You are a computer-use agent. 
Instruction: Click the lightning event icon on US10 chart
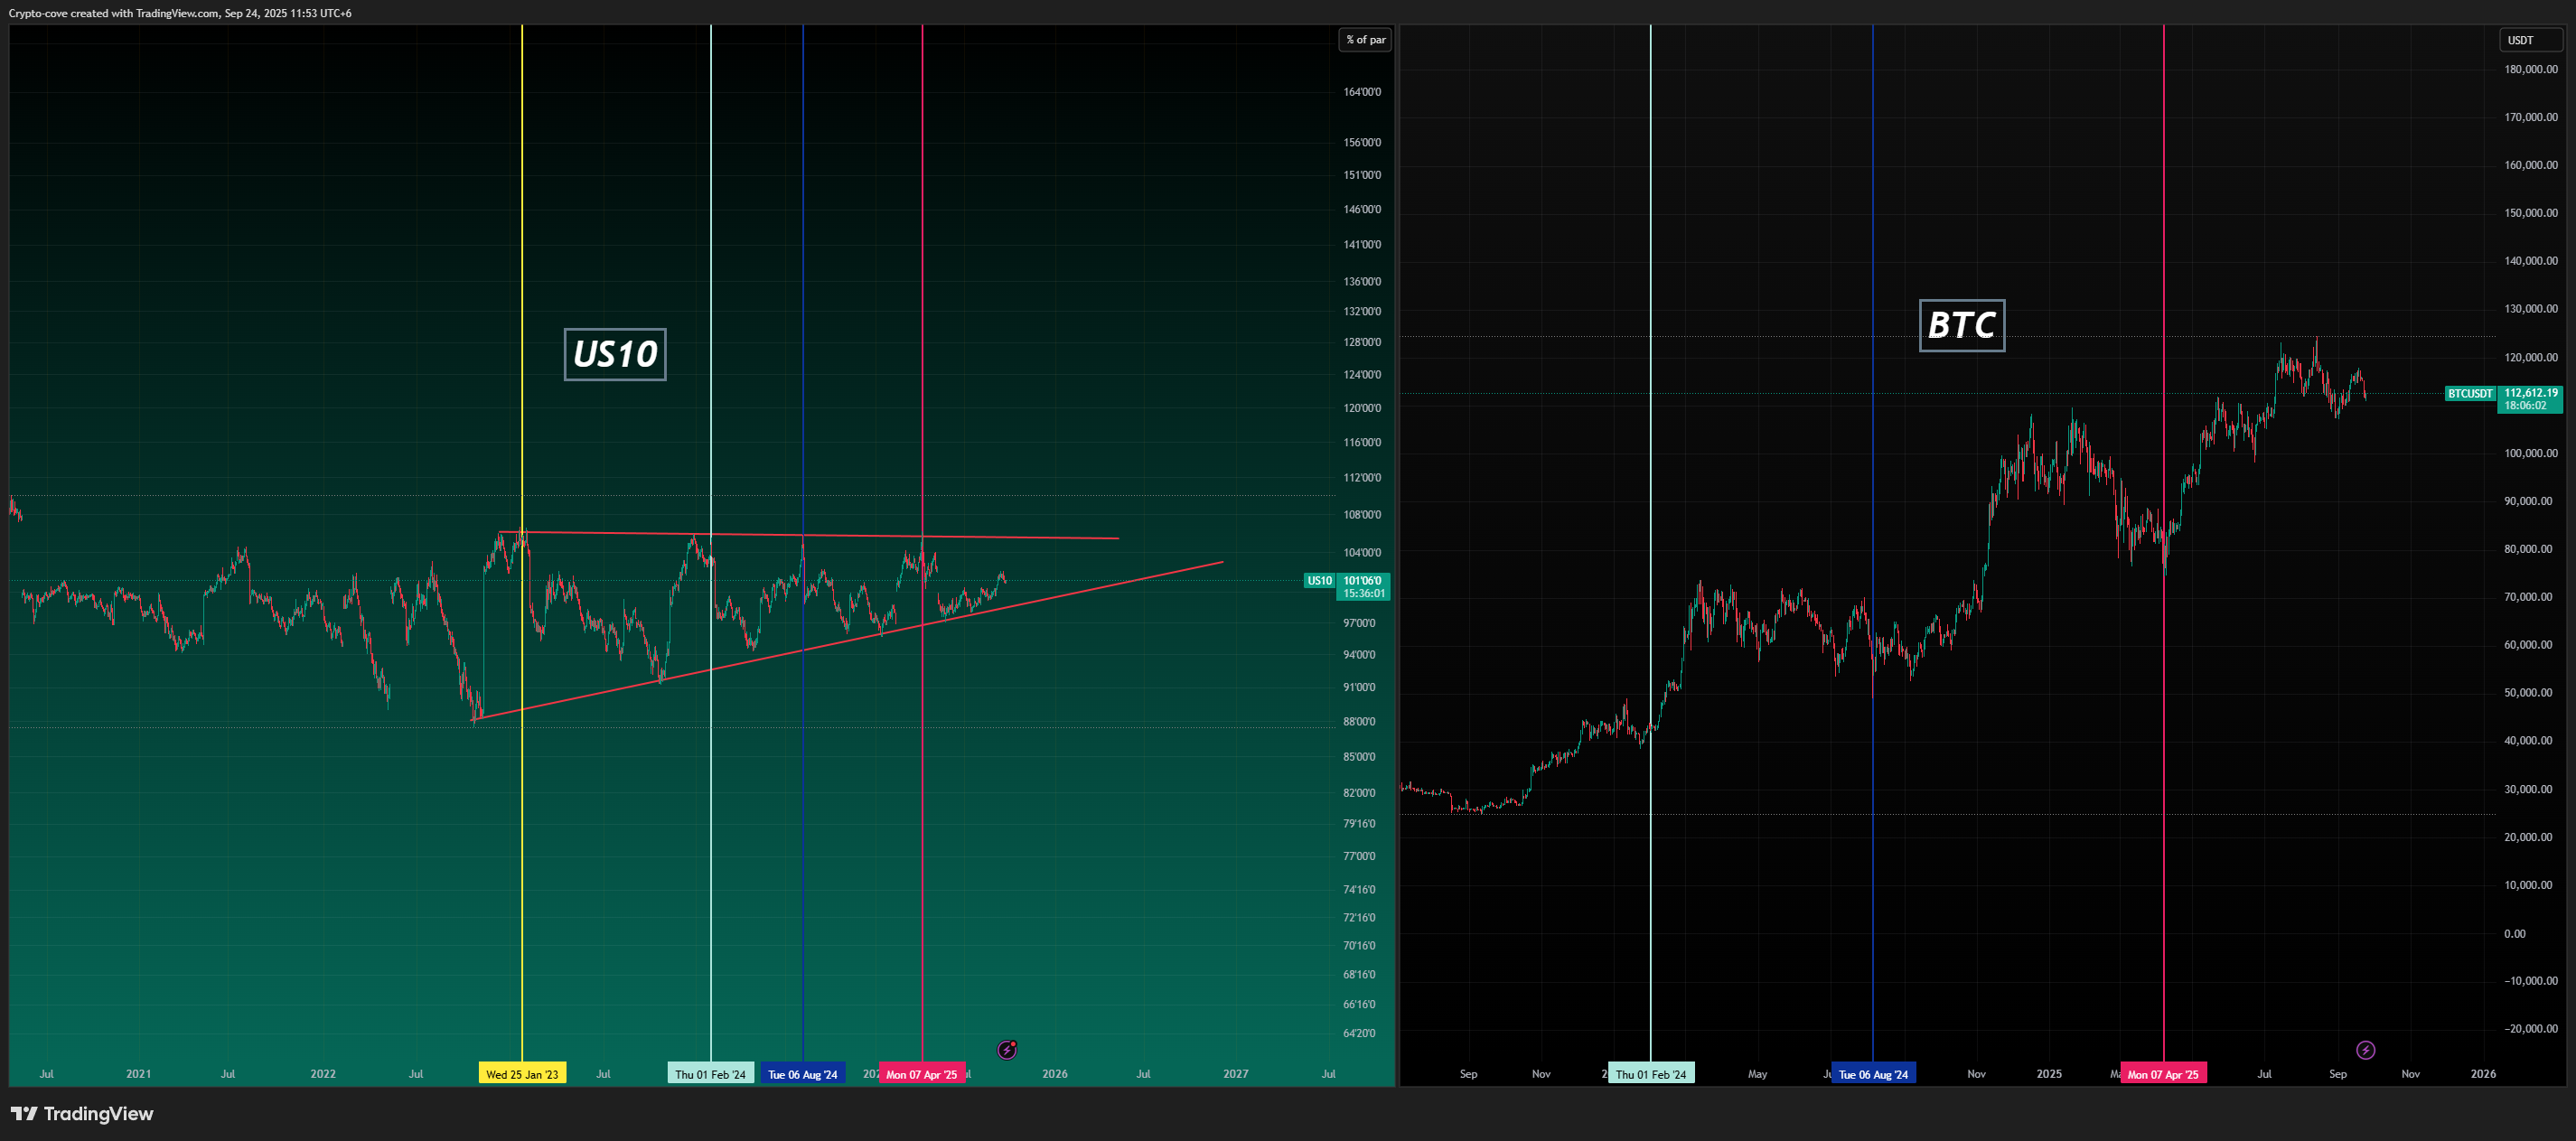coord(1007,1049)
